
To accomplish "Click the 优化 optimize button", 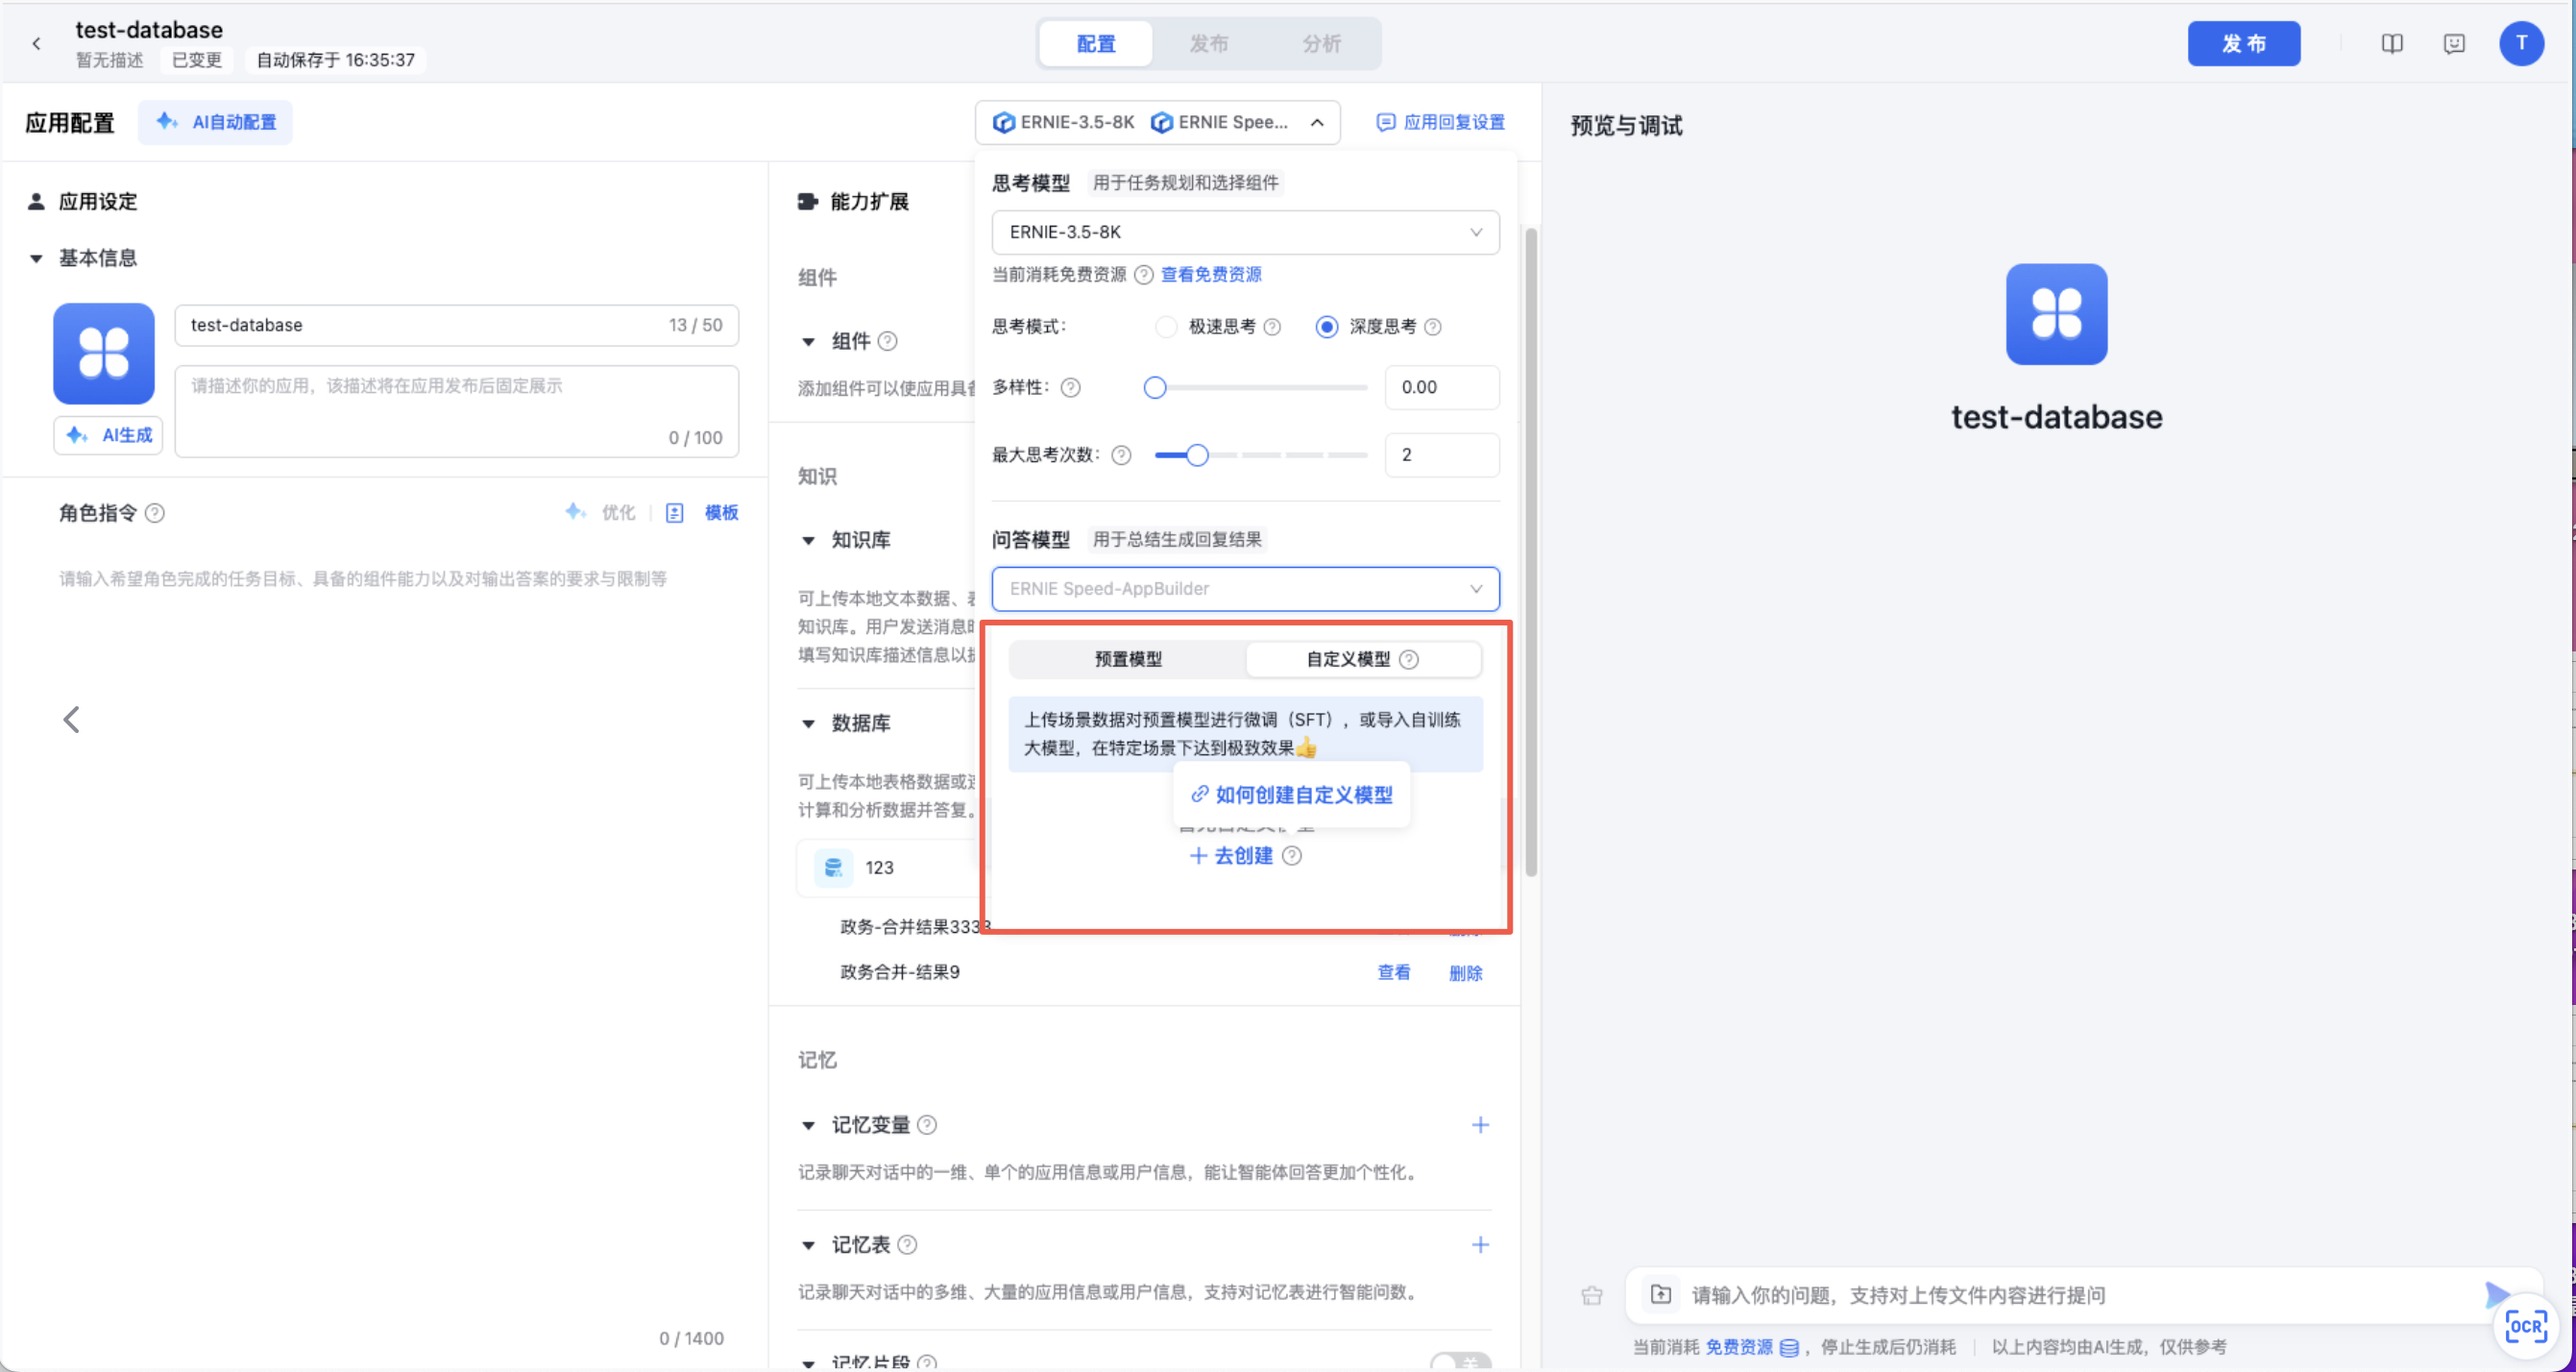I will point(600,513).
